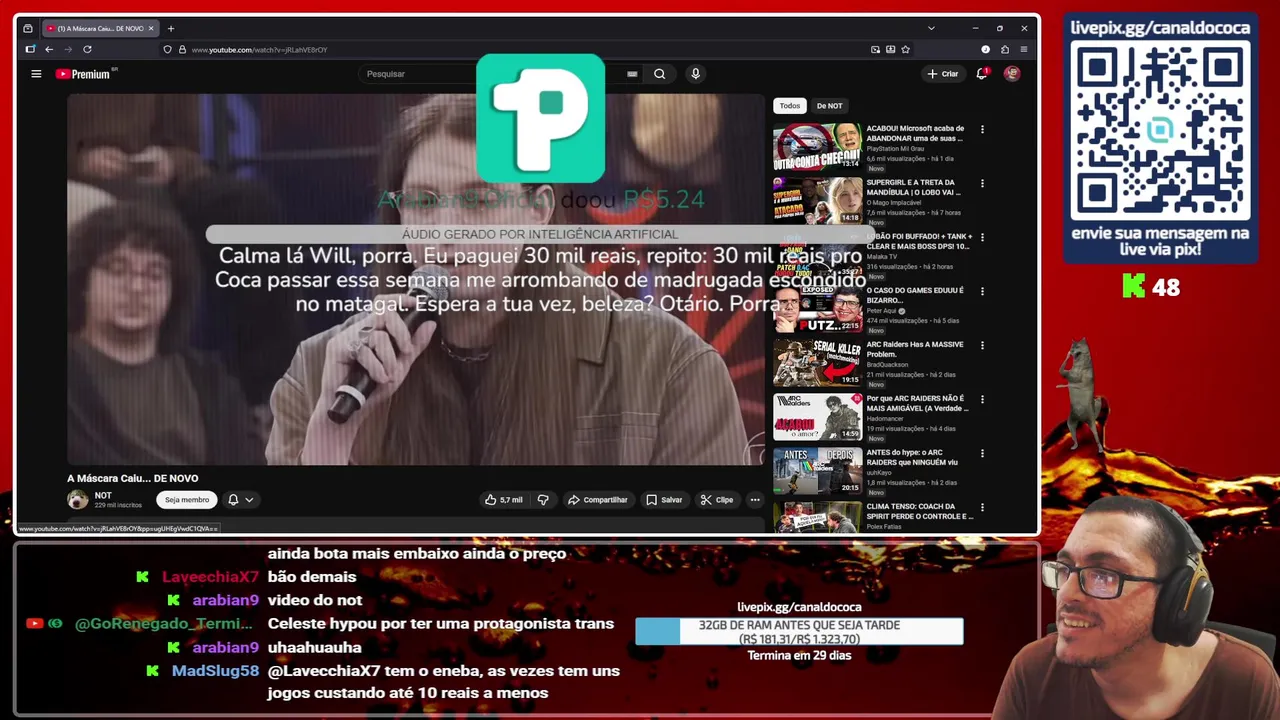Open ANTES do hype ARC RAIDERS thumbnail
This screenshot has width=1280, height=720.
[817, 470]
